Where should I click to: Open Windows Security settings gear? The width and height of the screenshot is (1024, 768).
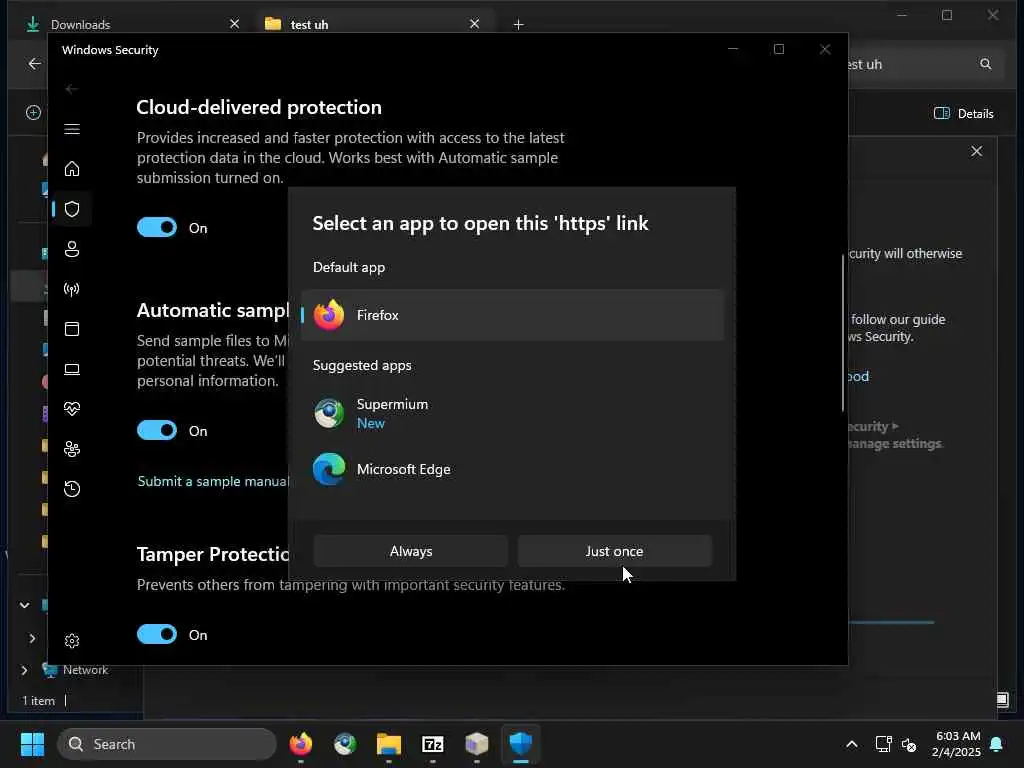tap(72, 641)
